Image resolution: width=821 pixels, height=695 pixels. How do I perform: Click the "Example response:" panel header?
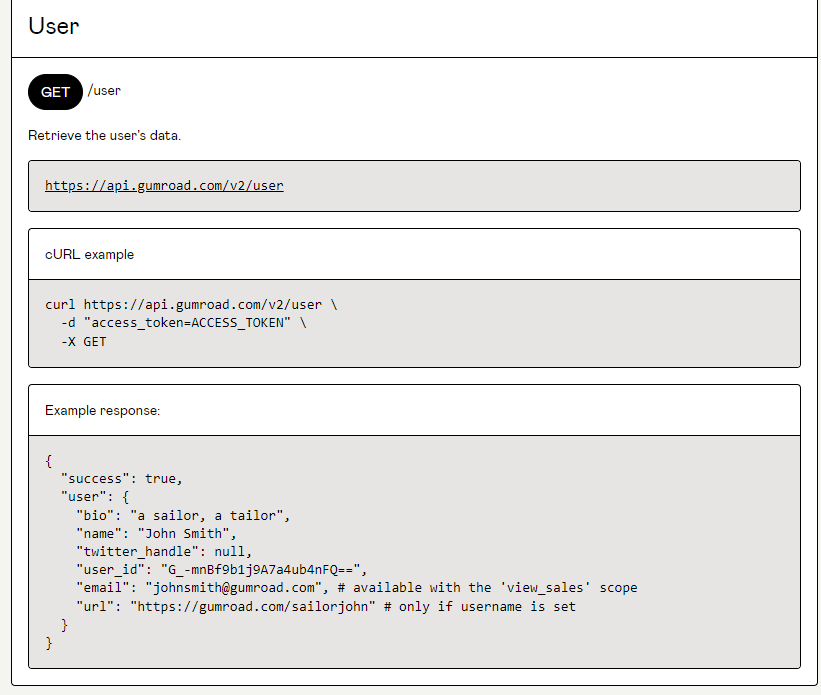point(414,411)
